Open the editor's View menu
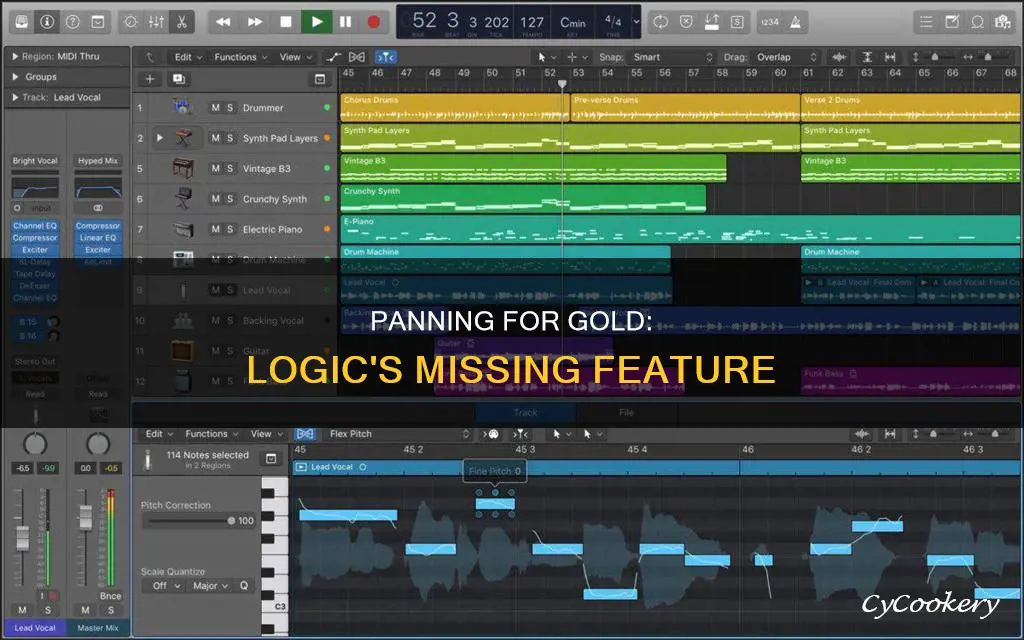Viewport: 1024px width, 640px height. 266,434
